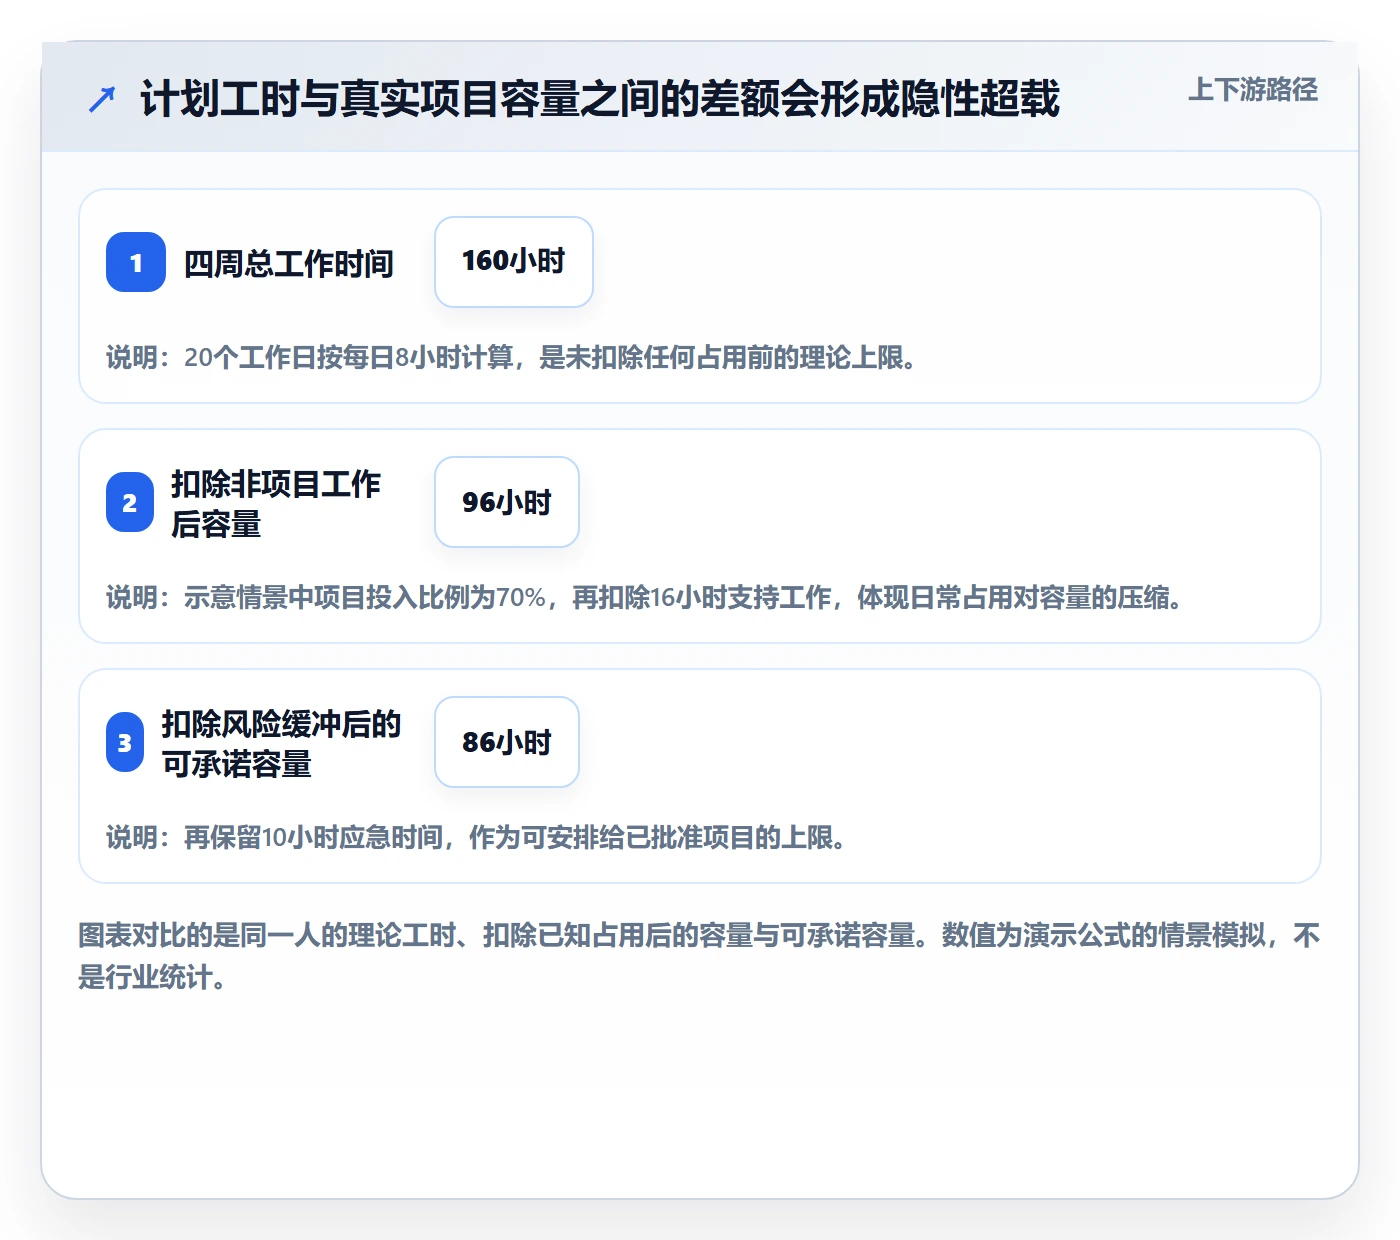Click the 扣除风险缓冲后的可承诺容量 label

[281, 743]
